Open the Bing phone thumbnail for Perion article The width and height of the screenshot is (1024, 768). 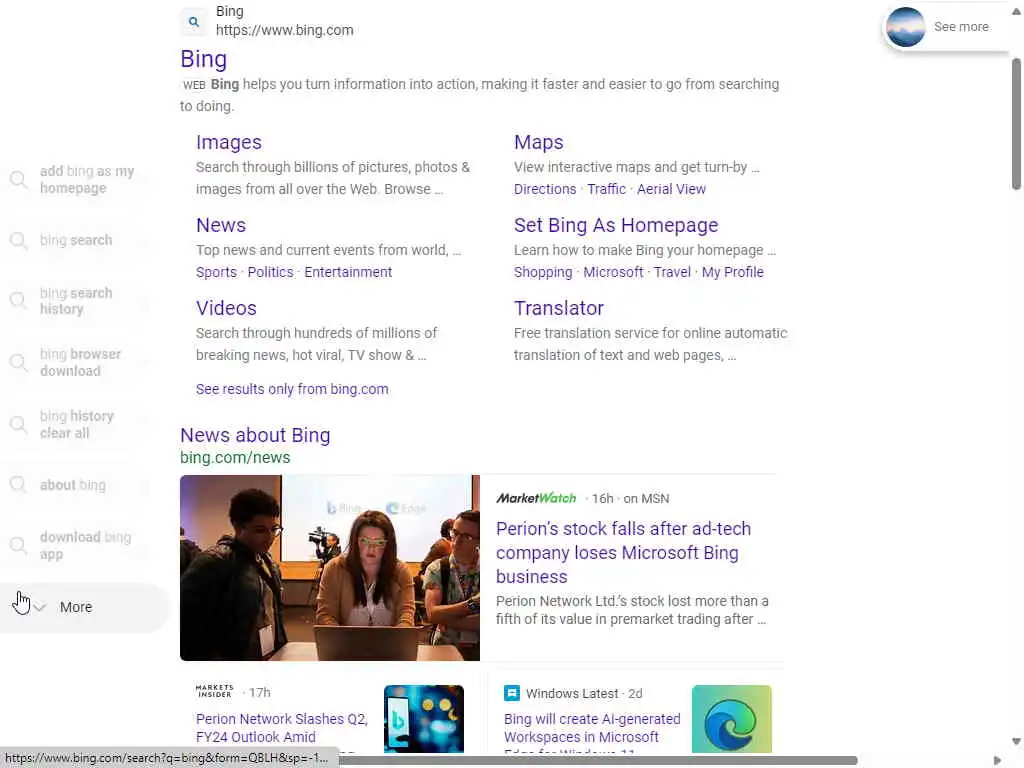tap(424, 718)
